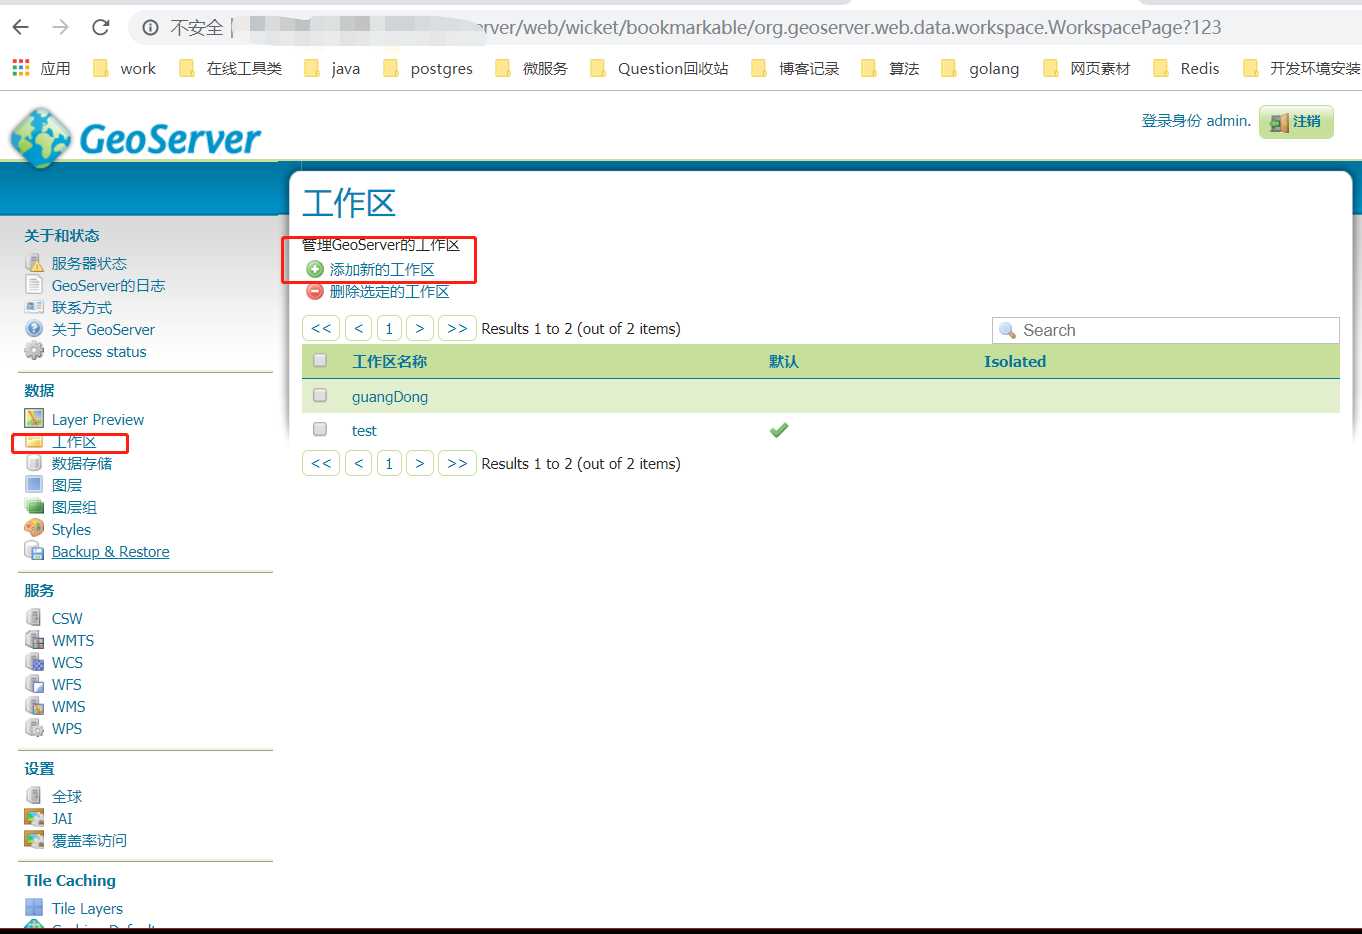Image resolution: width=1362 pixels, height=934 pixels.
Task: Tick the checkbox for guangDong workspace
Action: [320, 395]
